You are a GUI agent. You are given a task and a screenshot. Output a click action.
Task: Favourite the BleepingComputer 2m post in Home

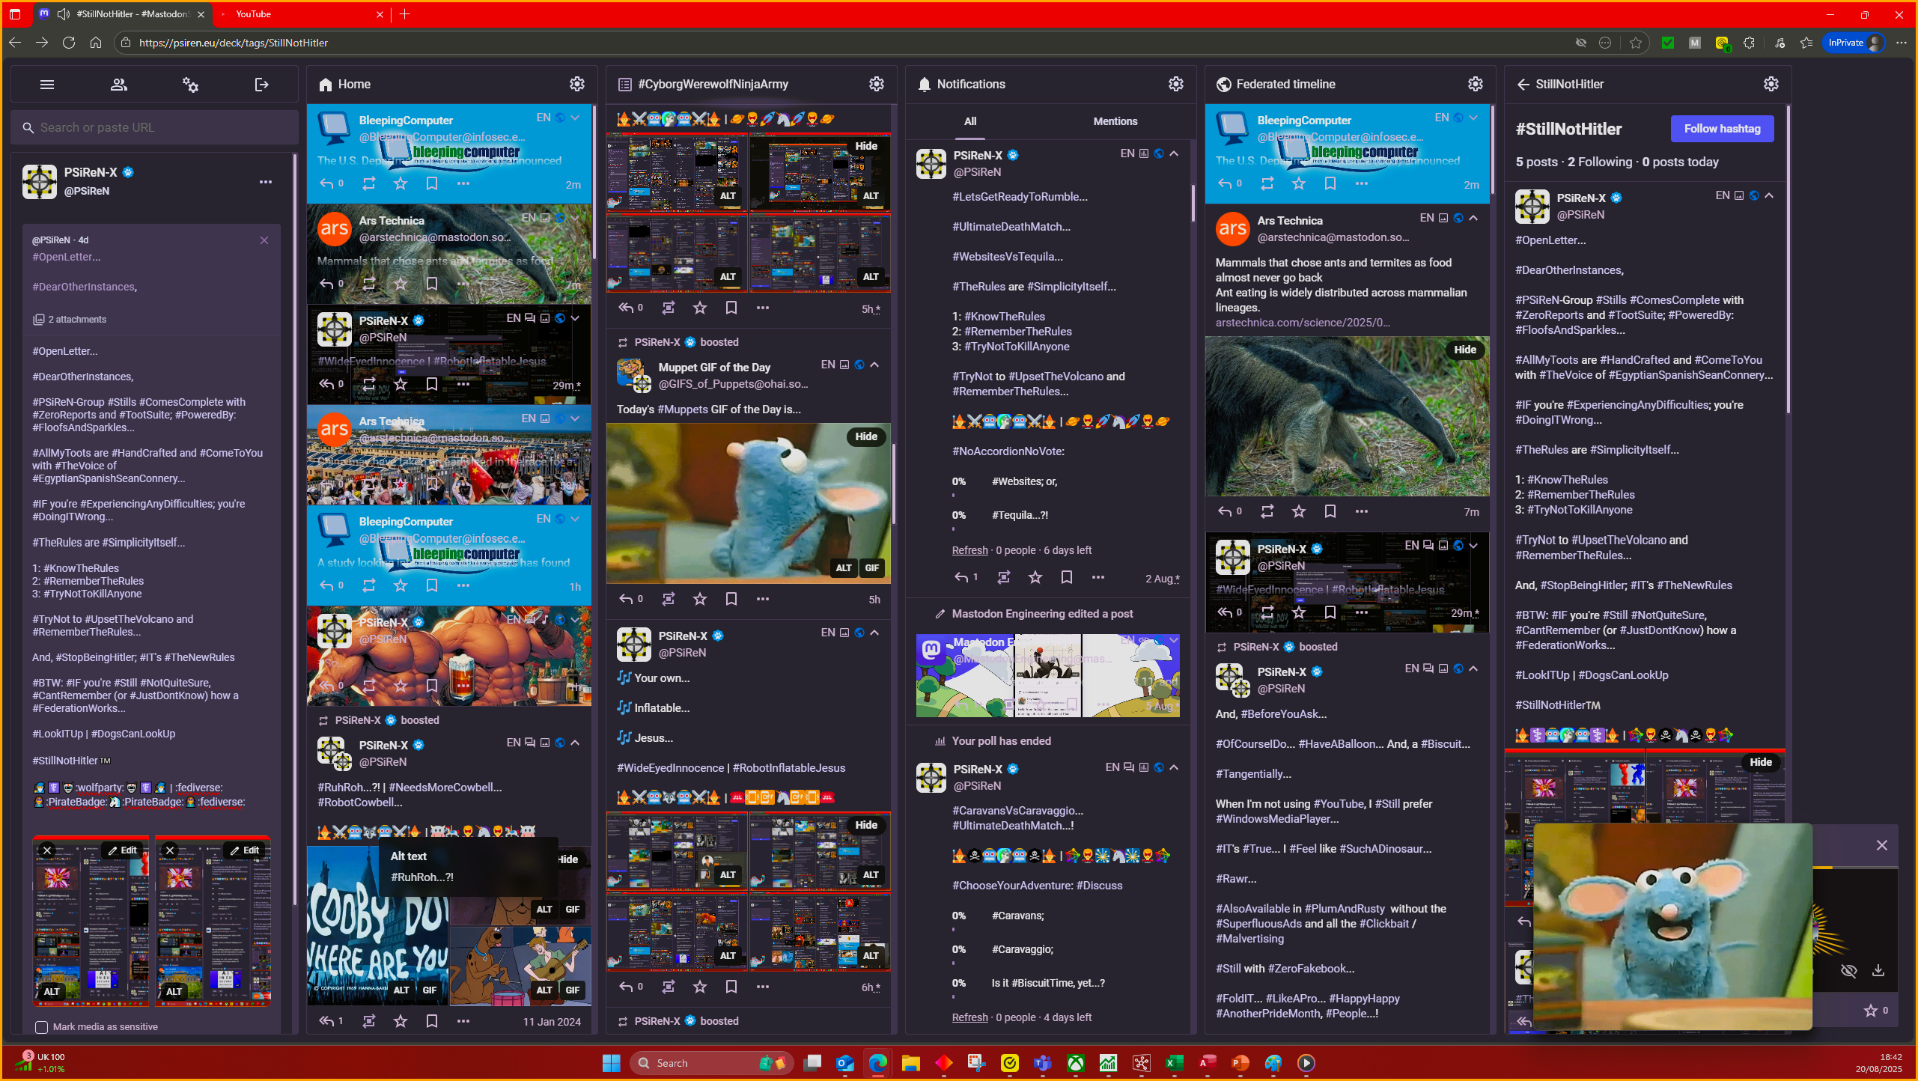pos(400,184)
